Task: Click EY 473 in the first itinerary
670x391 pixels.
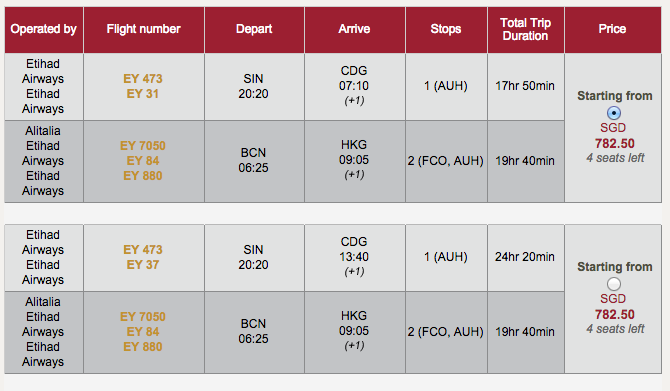Action: (x=143, y=79)
